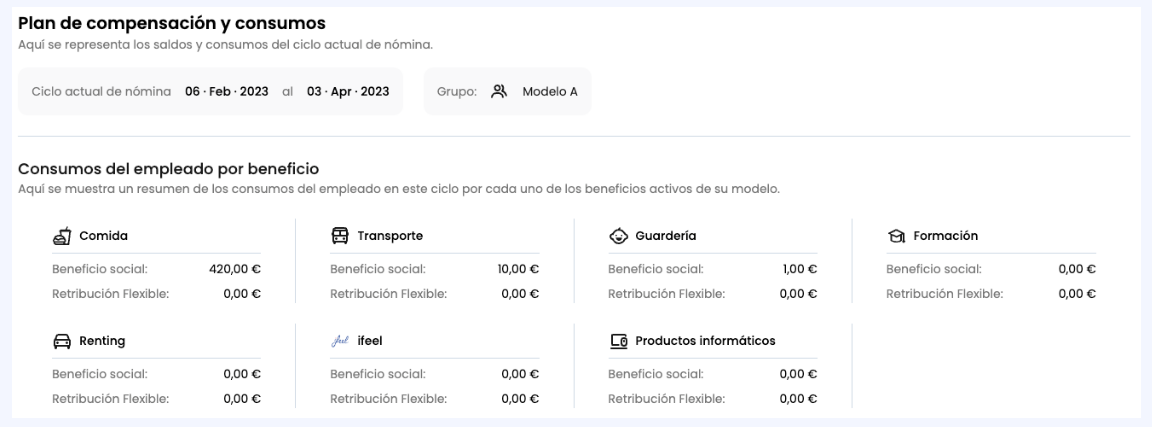1152x427 pixels.
Task: Click the Transporte bus icon
Action: [339, 236]
